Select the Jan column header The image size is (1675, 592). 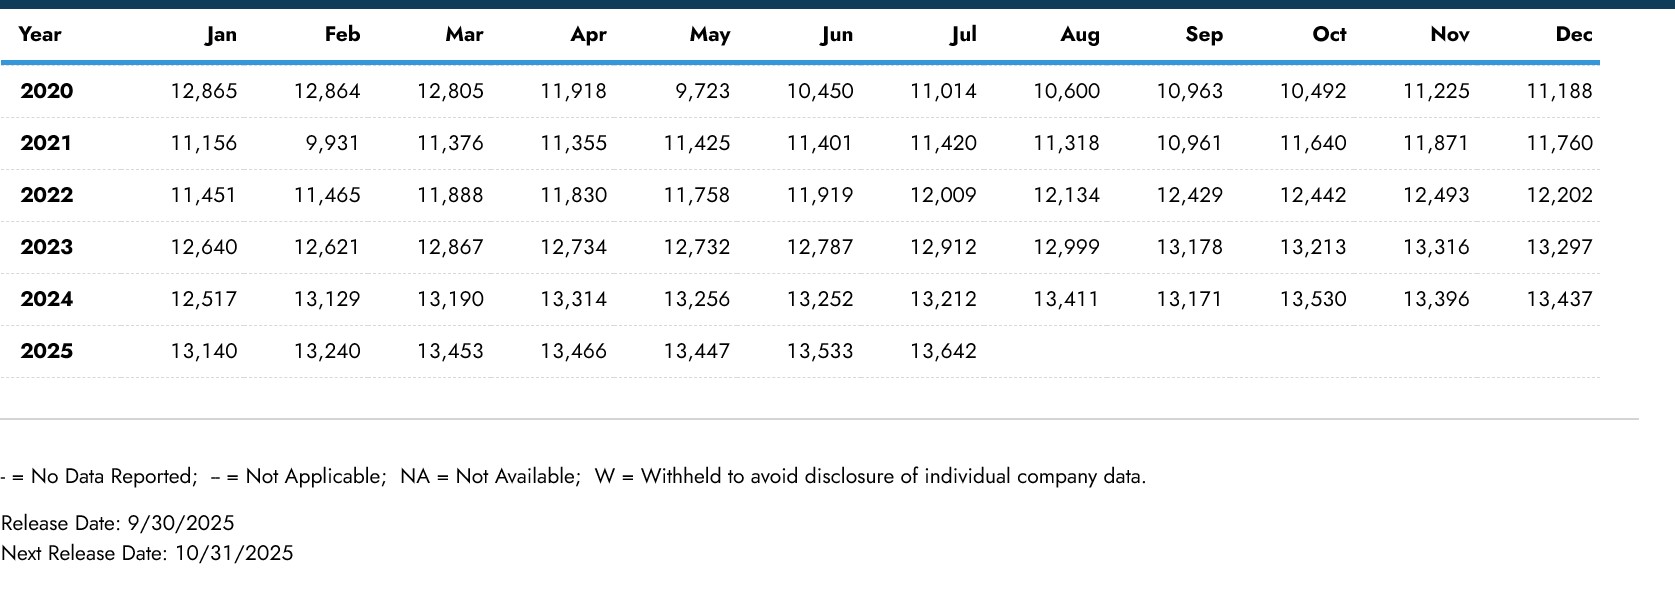tap(221, 34)
